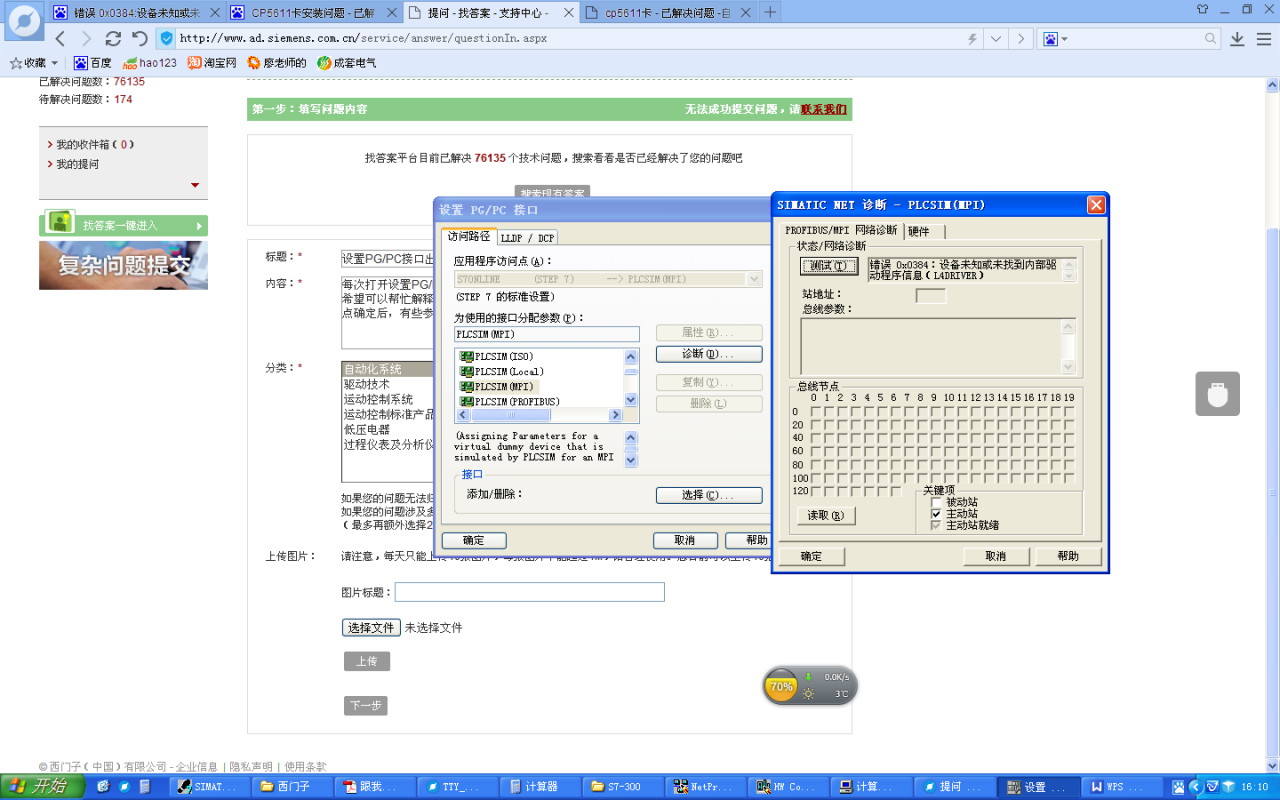
Task: Click 下一步 next step button
Action: (365, 705)
